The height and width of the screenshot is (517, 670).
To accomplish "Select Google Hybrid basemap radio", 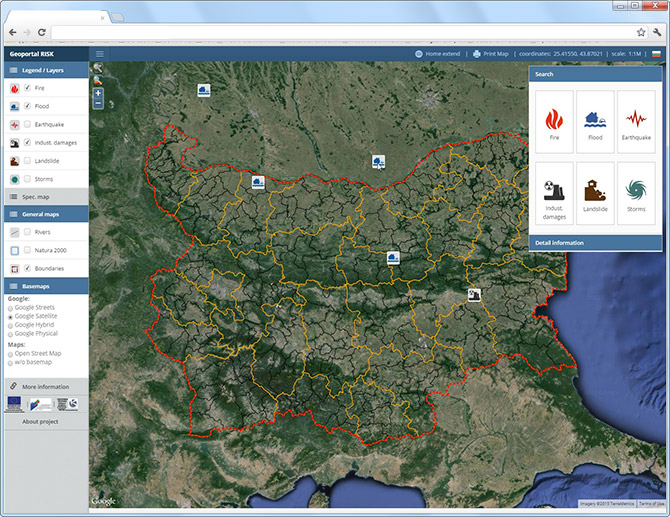I will (x=10, y=326).
